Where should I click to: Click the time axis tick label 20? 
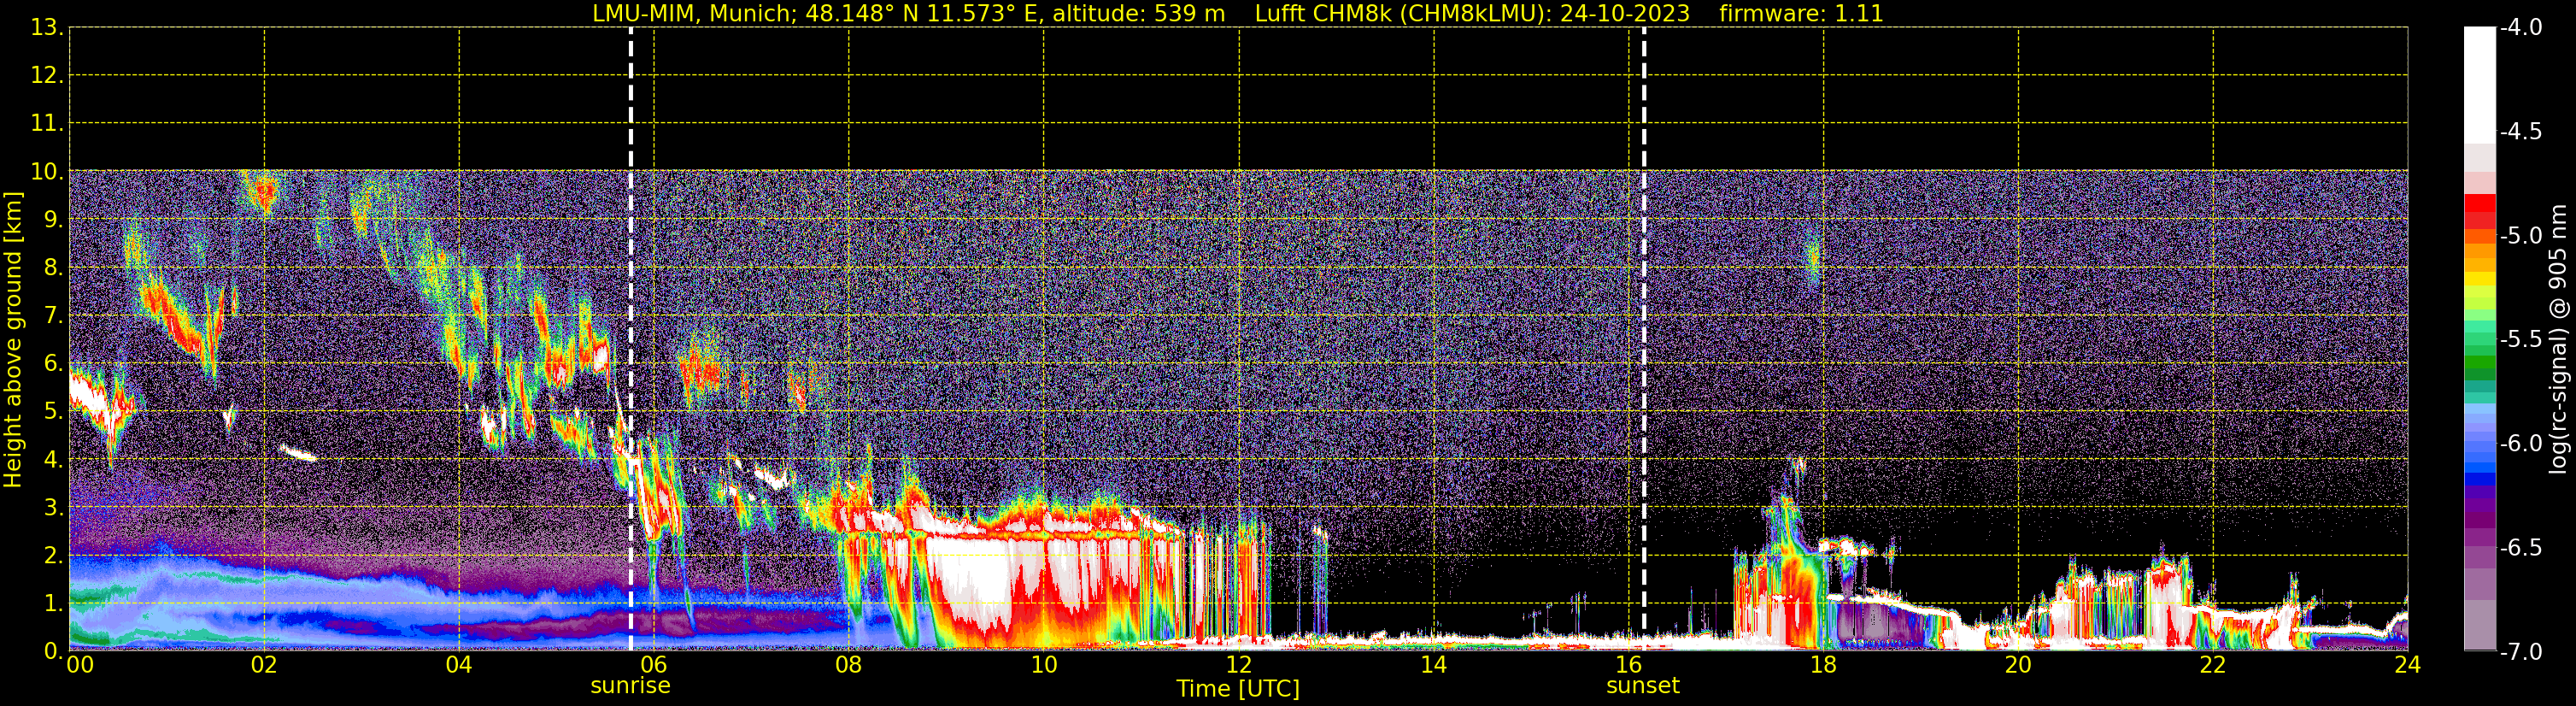click(x=2018, y=666)
